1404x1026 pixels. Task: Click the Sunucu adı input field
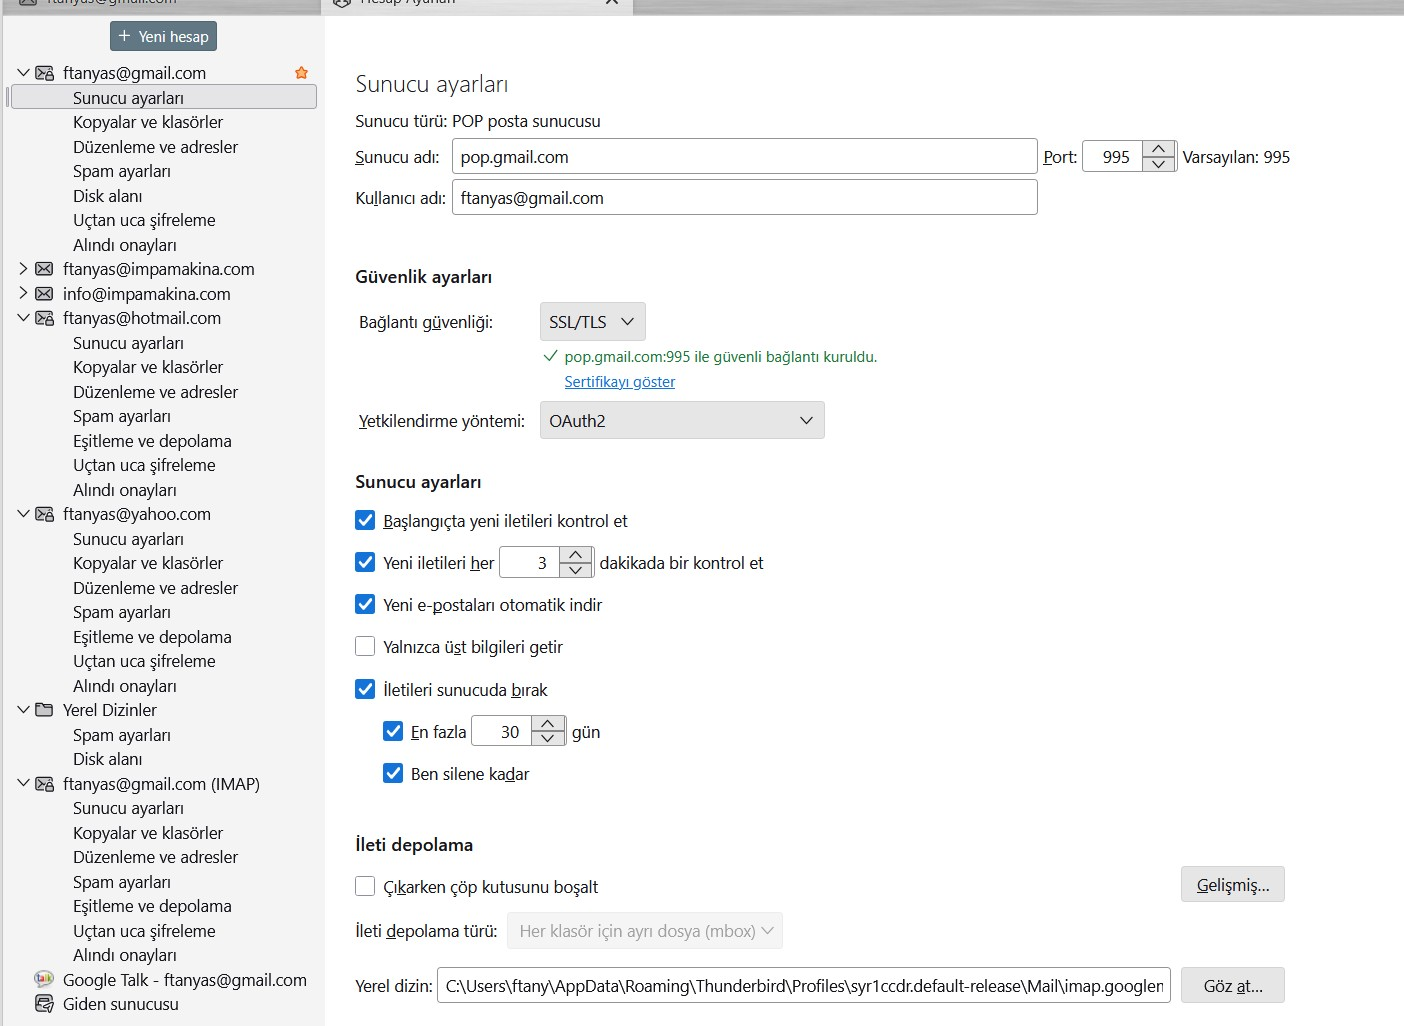tap(744, 157)
